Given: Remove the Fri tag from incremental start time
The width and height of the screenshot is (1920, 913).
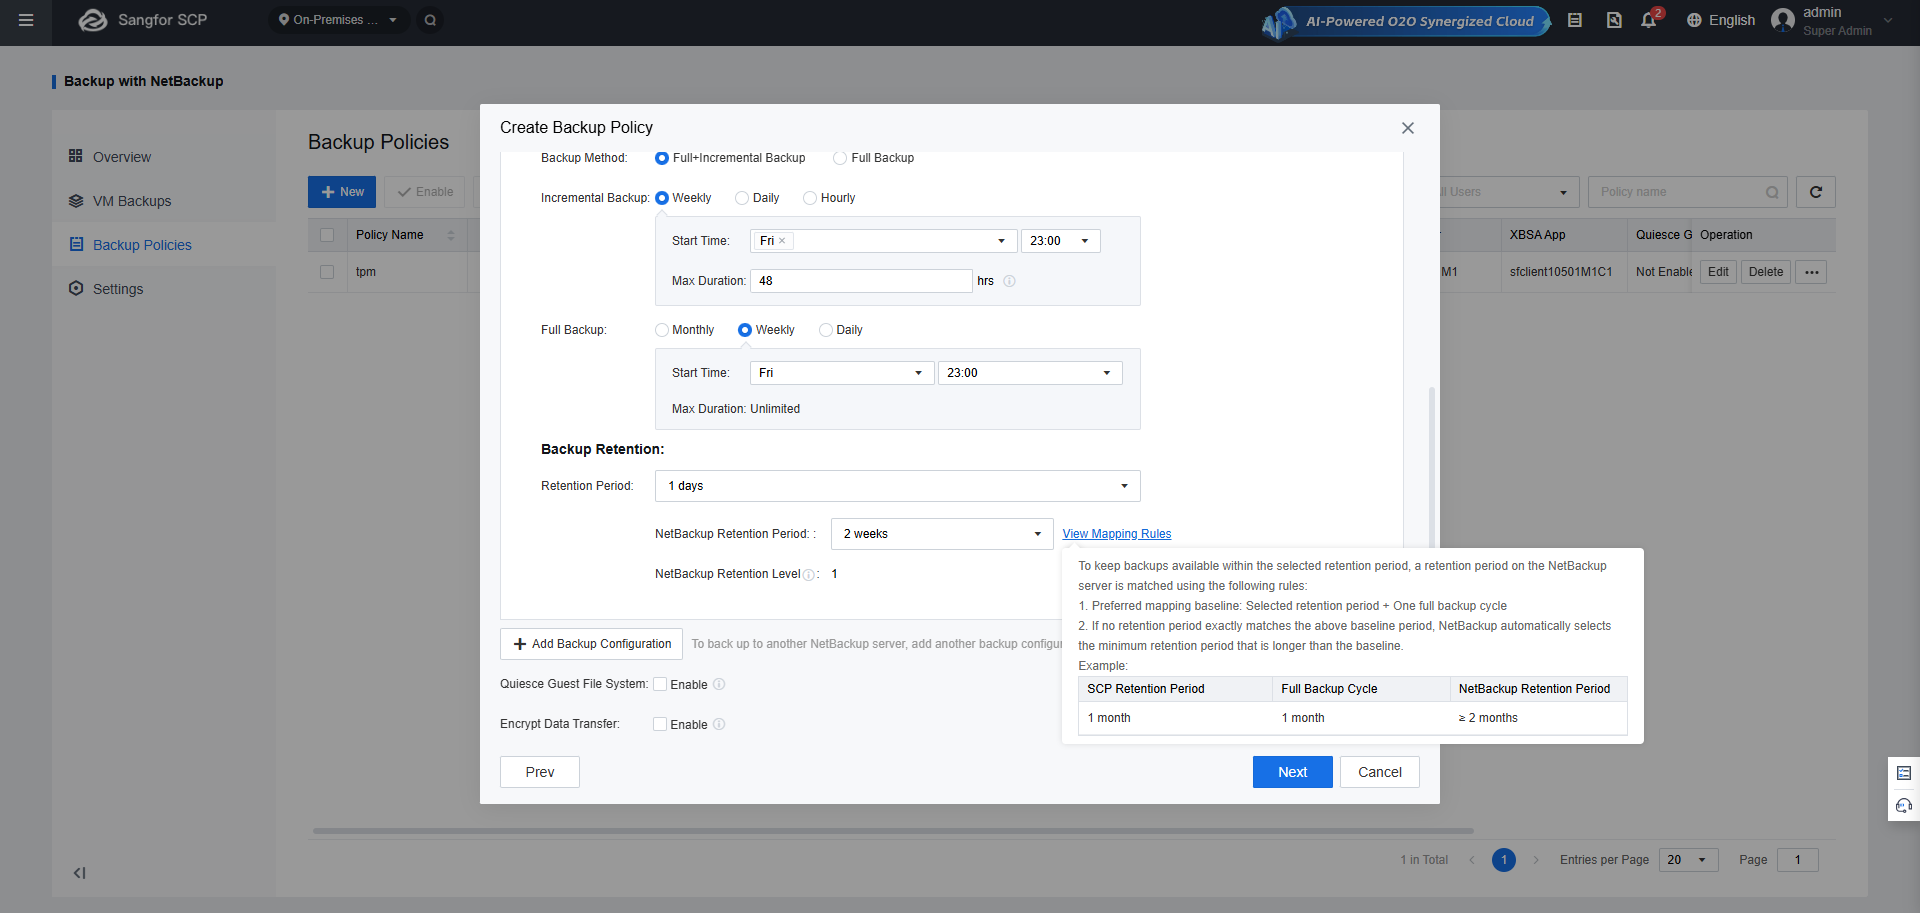Looking at the screenshot, I should (782, 241).
